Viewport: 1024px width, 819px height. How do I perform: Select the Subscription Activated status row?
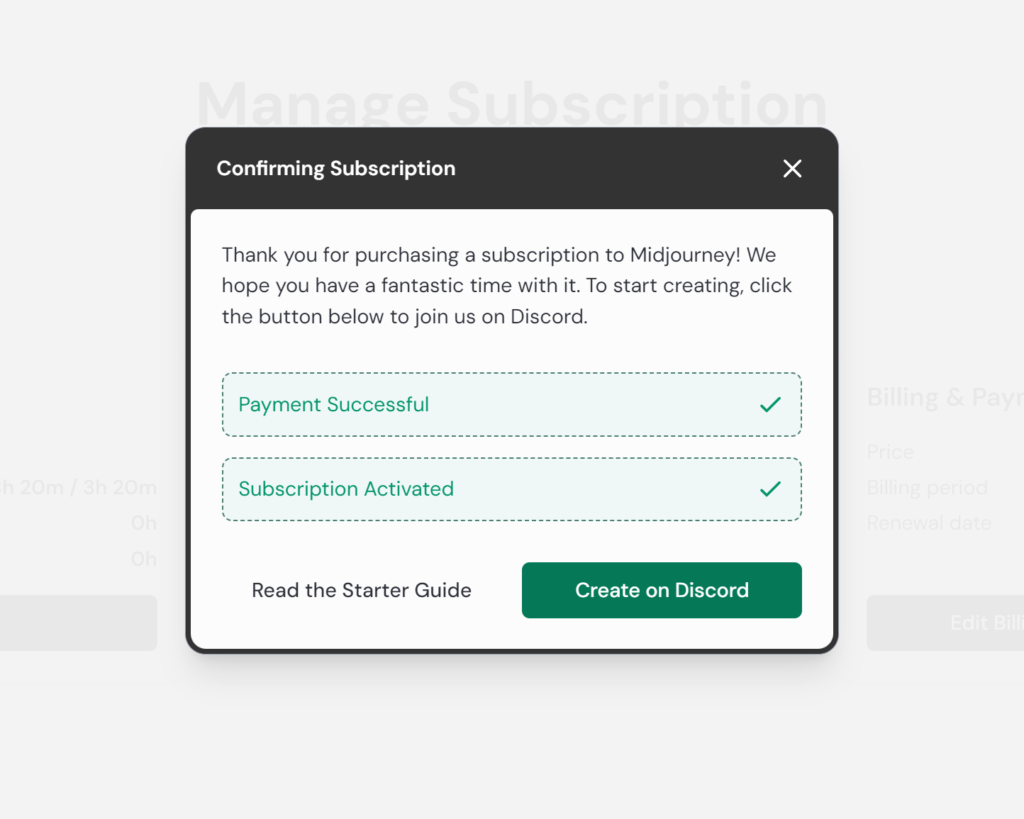(511, 489)
